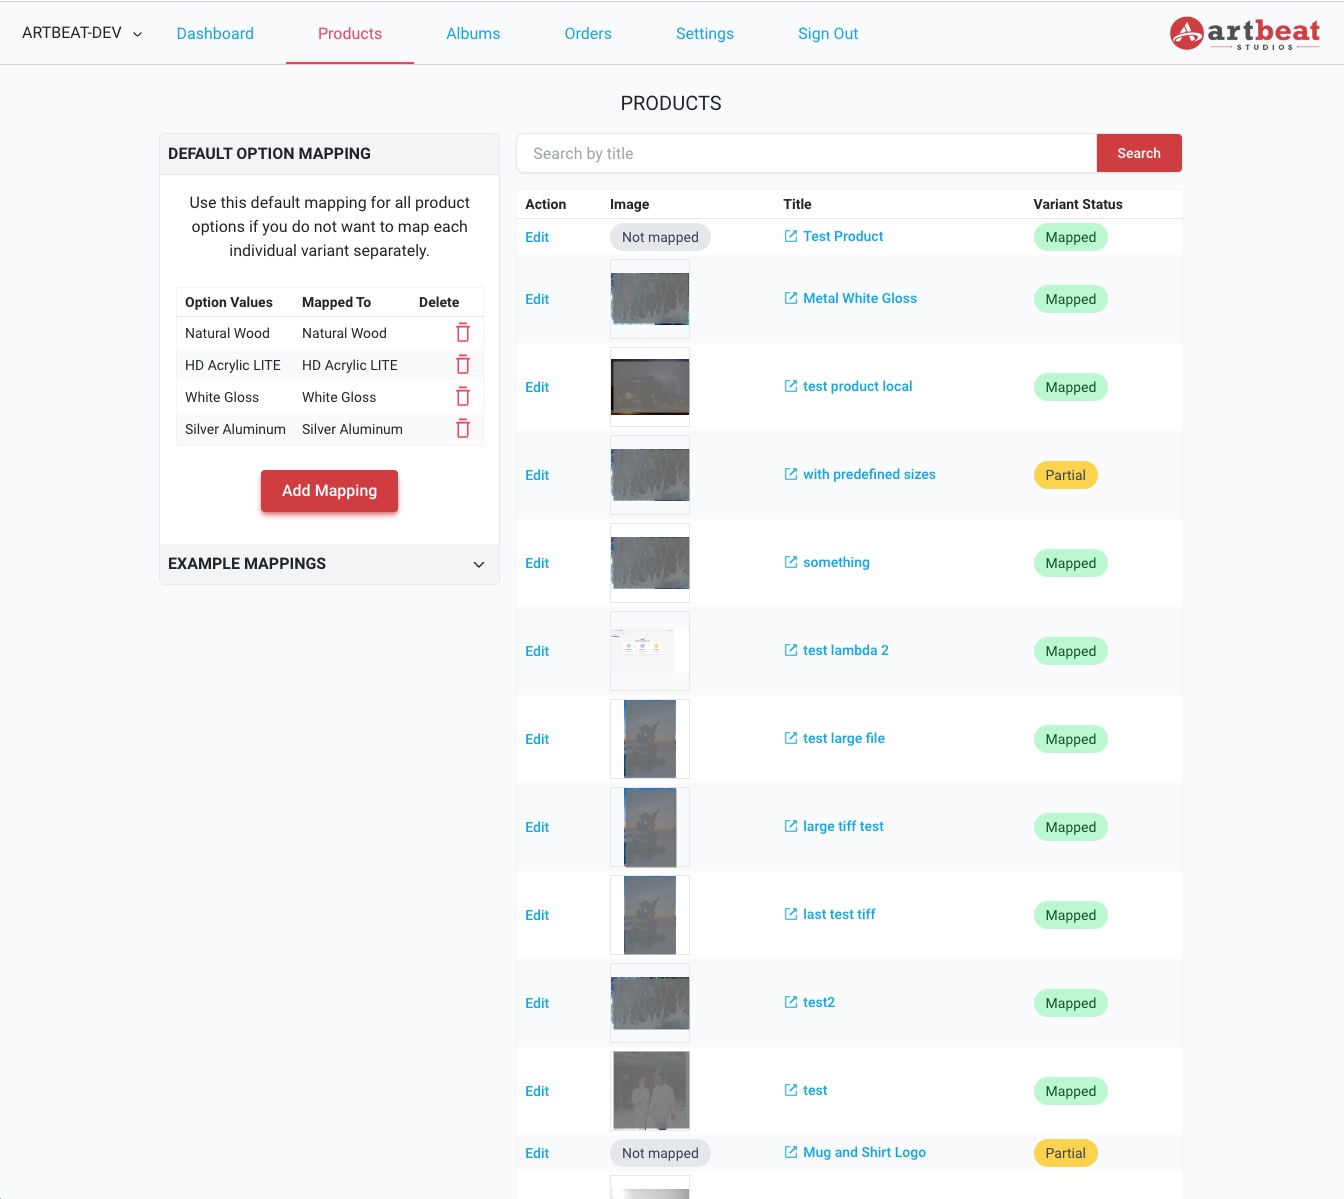Click the test lambda 2 thumbnail
Image resolution: width=1344 pixels, height=1199 pixels.
tap(650, 651)
